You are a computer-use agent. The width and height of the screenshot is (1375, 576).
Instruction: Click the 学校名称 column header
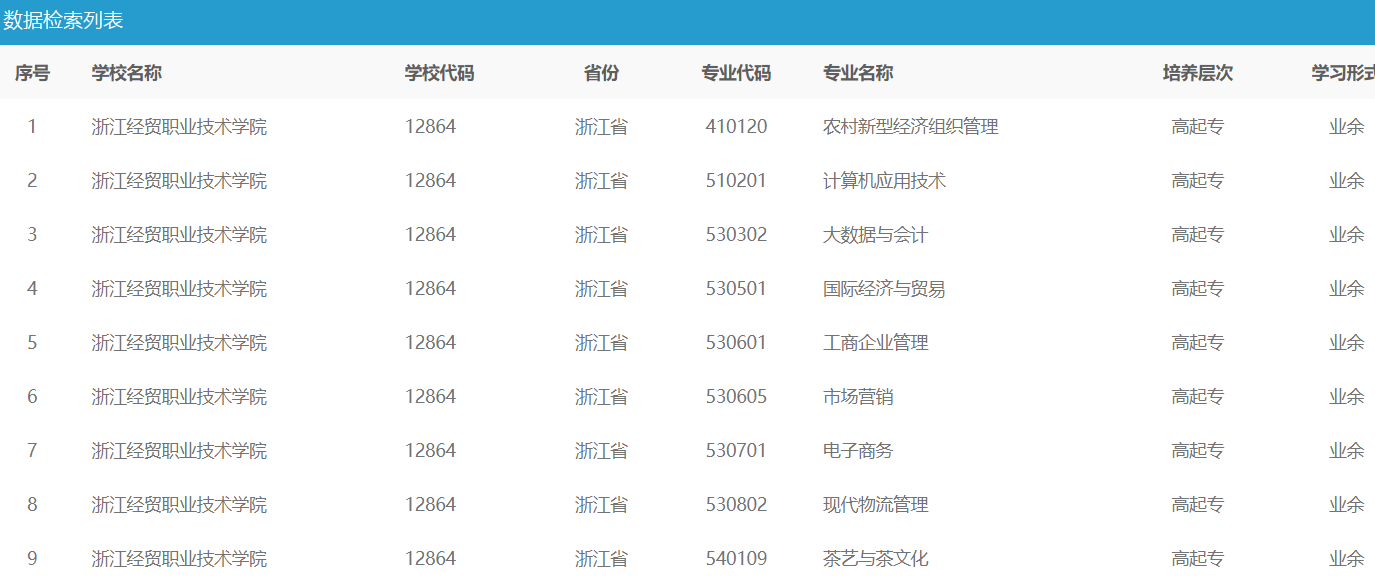click(x=127, y=73)
